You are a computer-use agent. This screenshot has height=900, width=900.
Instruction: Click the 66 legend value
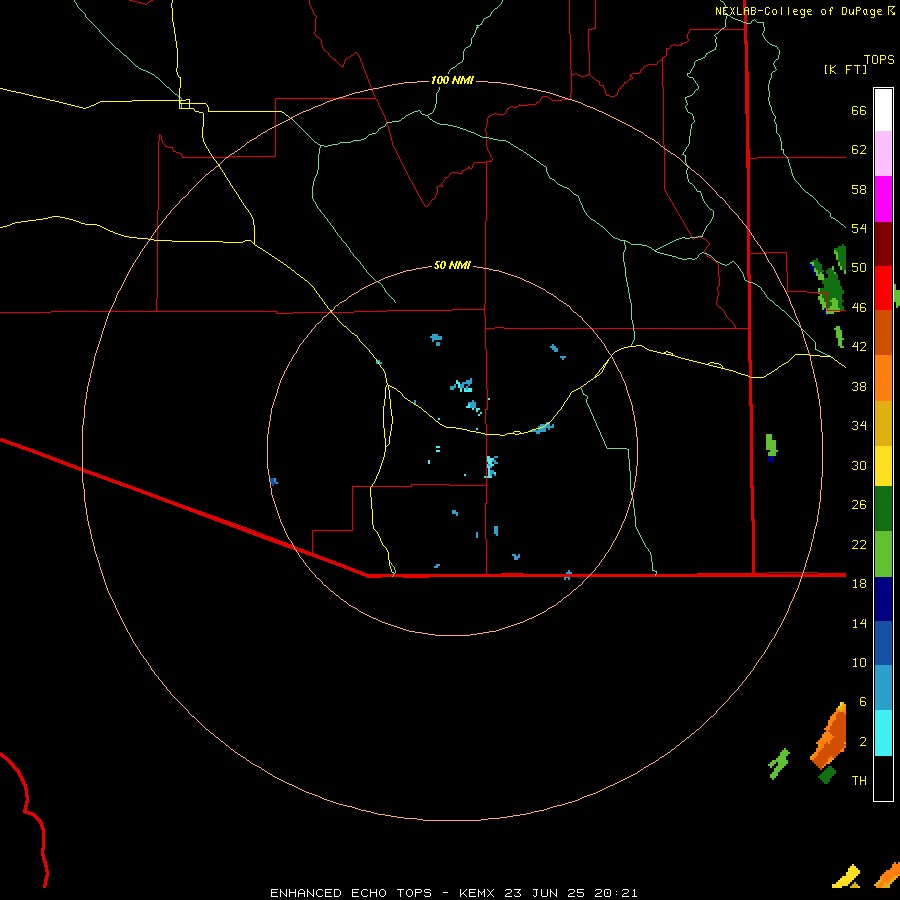(859, 111)
